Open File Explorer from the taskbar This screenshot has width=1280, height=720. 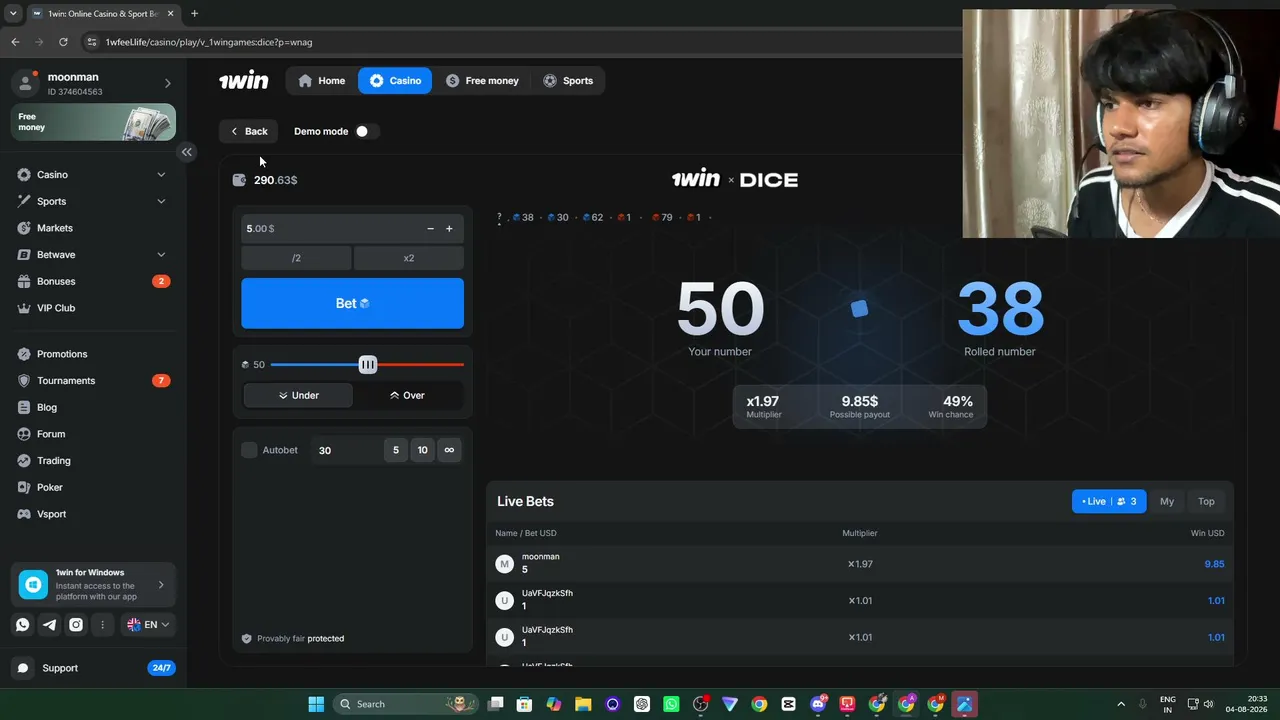[x=583, y=704]
